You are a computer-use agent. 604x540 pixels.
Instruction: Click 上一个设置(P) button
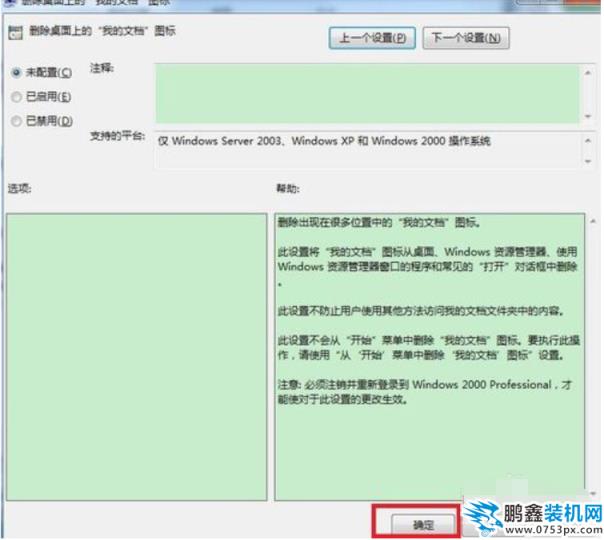372,38
